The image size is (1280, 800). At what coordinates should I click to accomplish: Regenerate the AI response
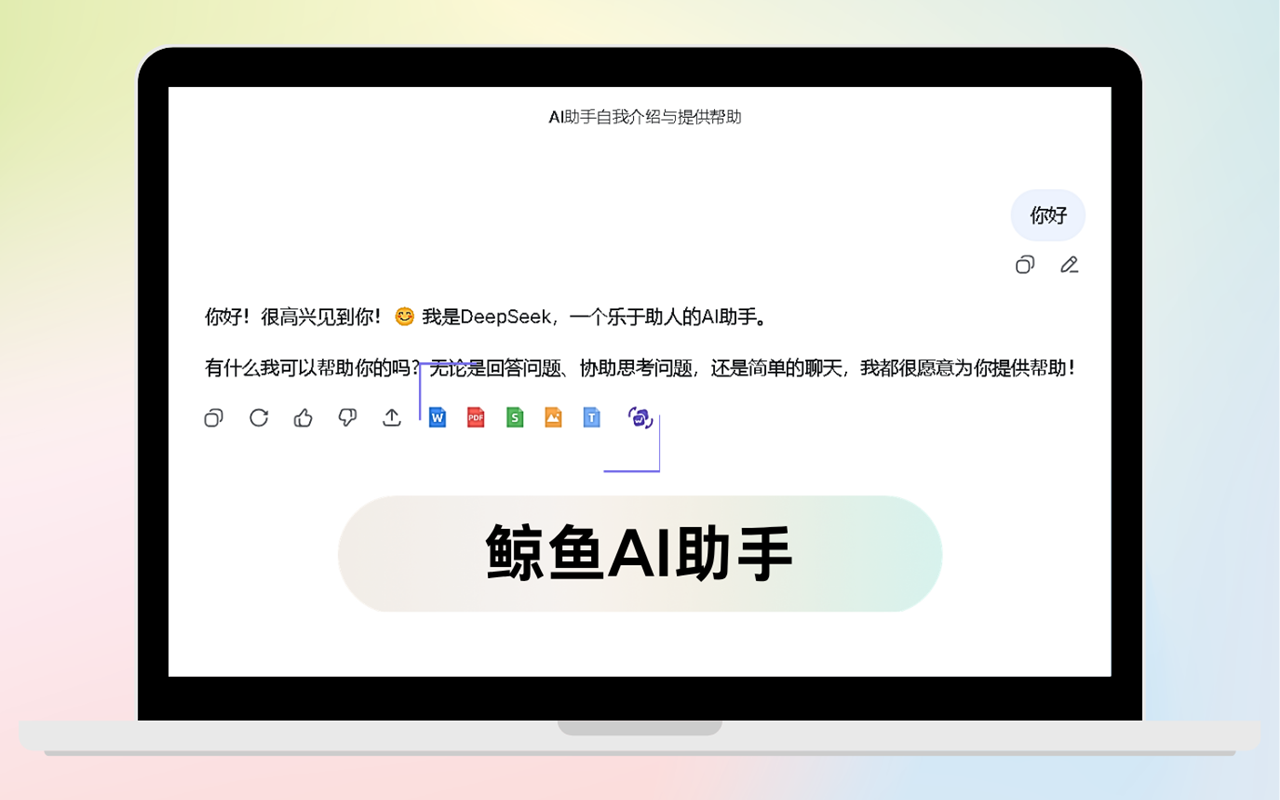(259, 418)
